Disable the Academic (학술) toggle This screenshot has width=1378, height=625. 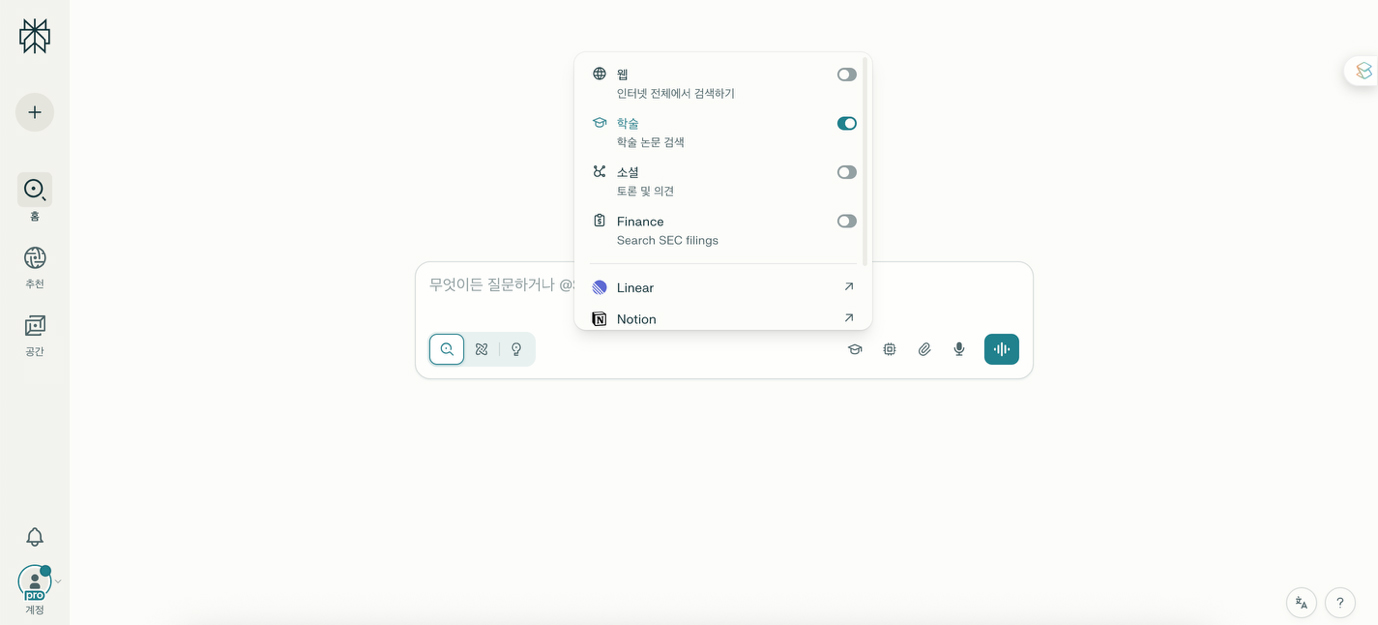(846, 124)
